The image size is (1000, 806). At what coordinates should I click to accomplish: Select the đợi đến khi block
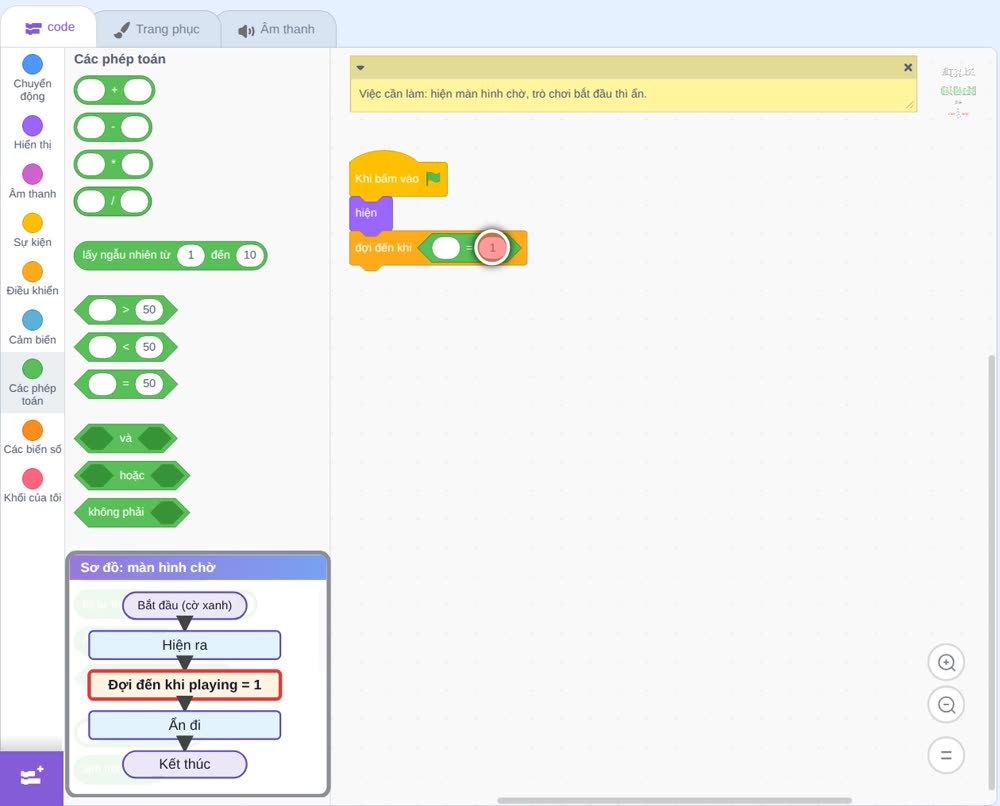pyautogui.click(x=383, y=248)
